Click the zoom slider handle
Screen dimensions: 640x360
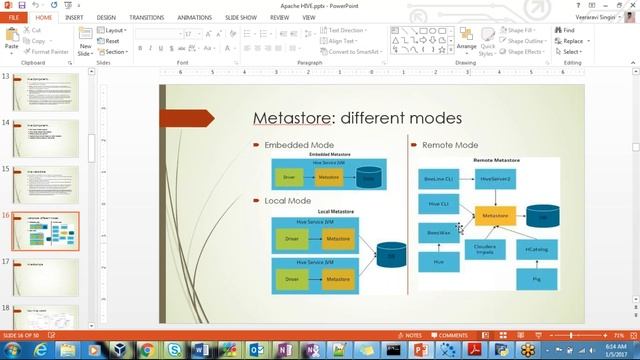point(571,335)
